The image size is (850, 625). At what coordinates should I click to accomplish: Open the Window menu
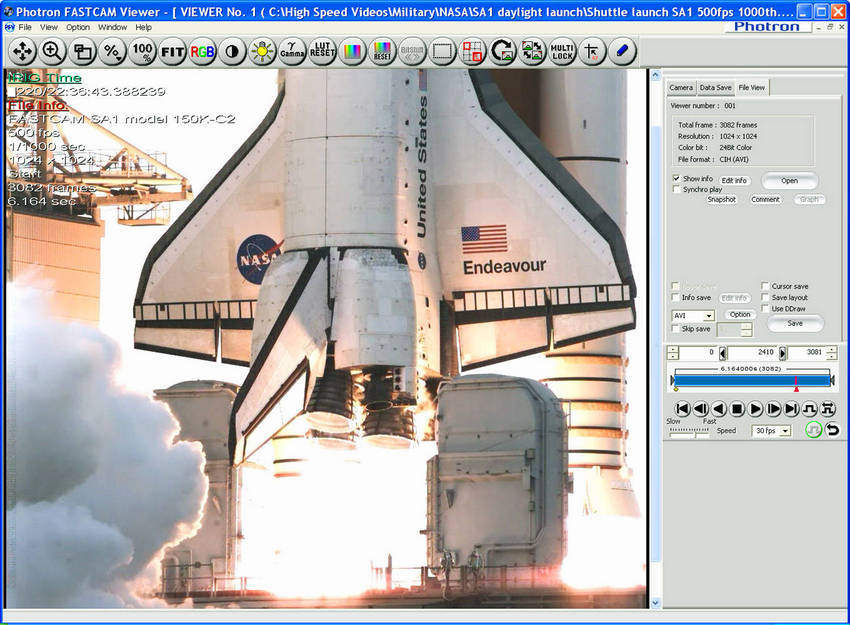(112, 27)
